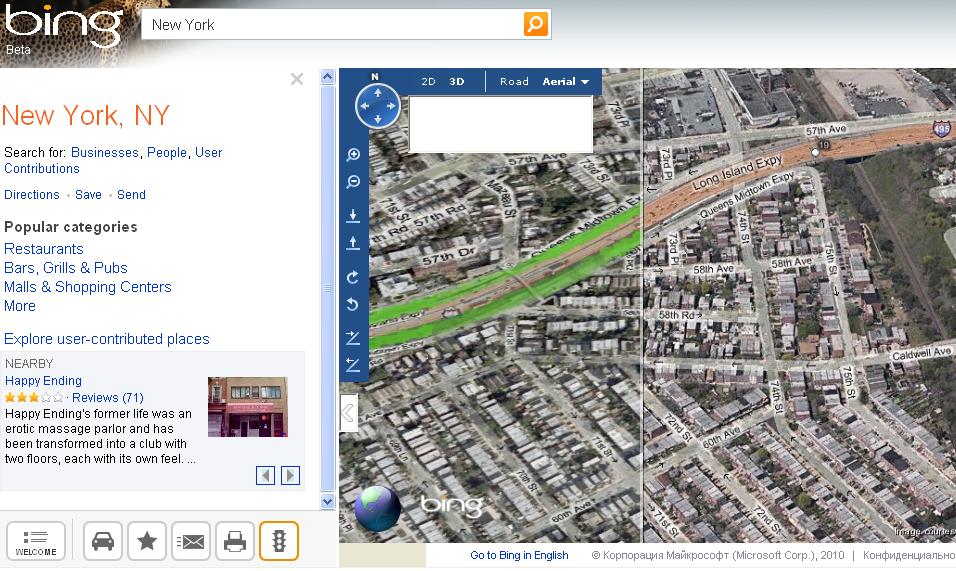Open the Welcome panel button

point(36,541)
